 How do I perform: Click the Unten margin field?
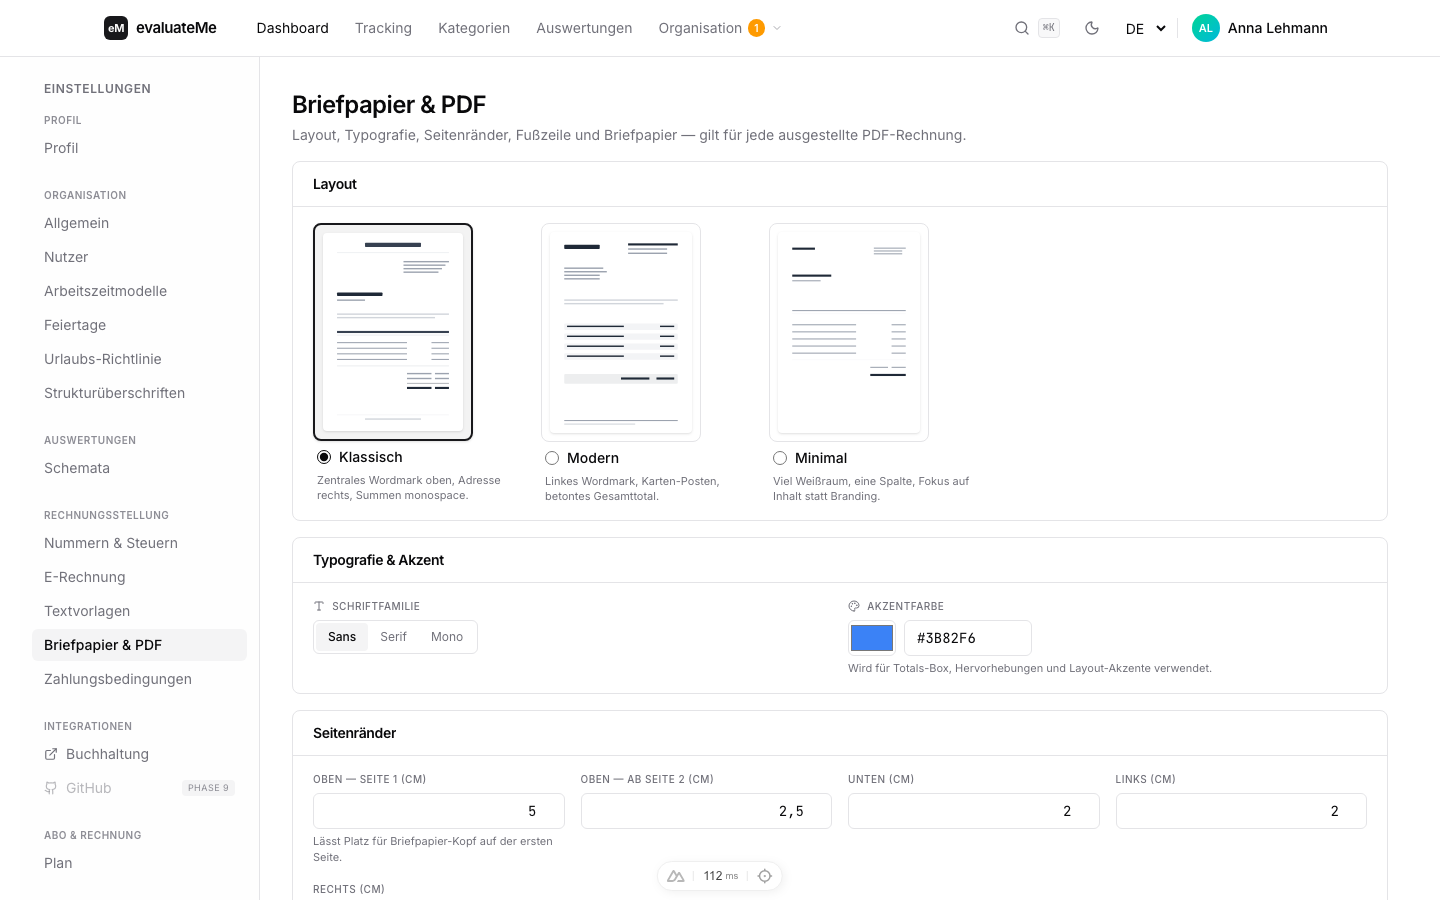pos(974,811)
